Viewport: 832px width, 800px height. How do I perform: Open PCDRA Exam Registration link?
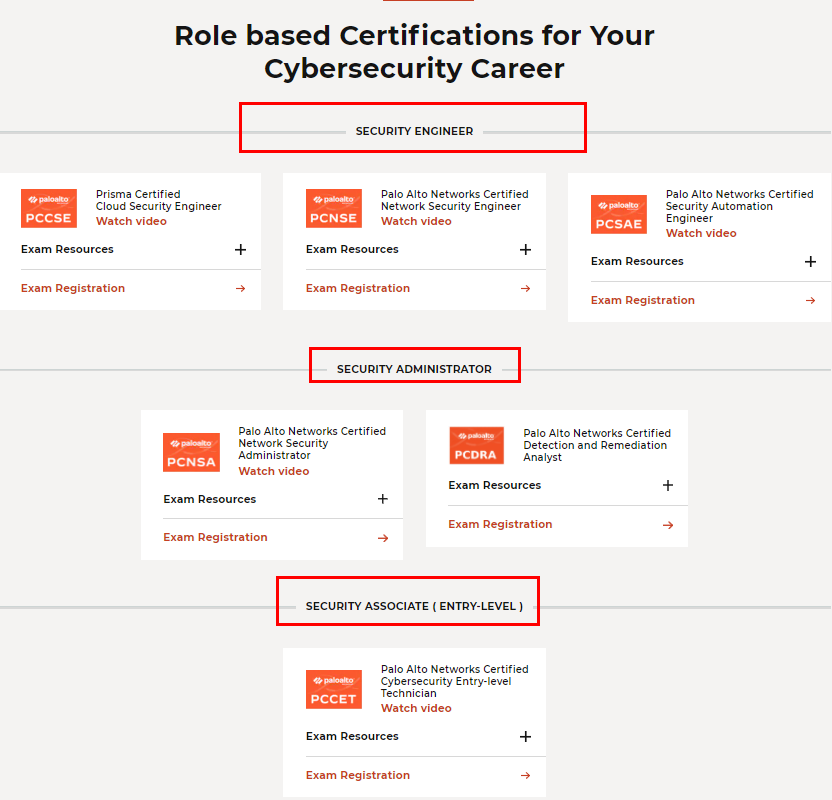click(500, 524)
